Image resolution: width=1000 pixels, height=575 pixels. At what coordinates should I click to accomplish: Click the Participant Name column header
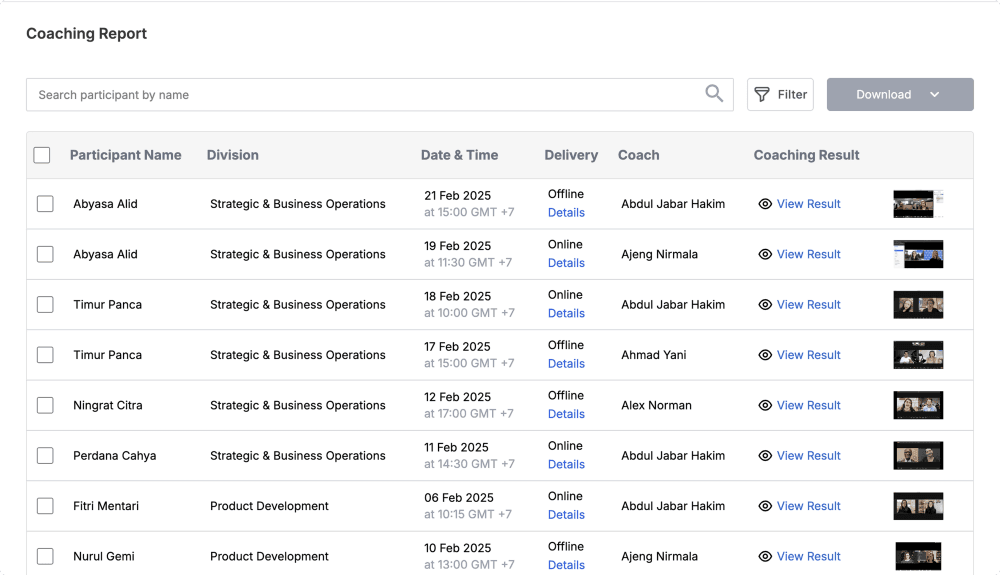pyautogui.click(x=126, y=155)
